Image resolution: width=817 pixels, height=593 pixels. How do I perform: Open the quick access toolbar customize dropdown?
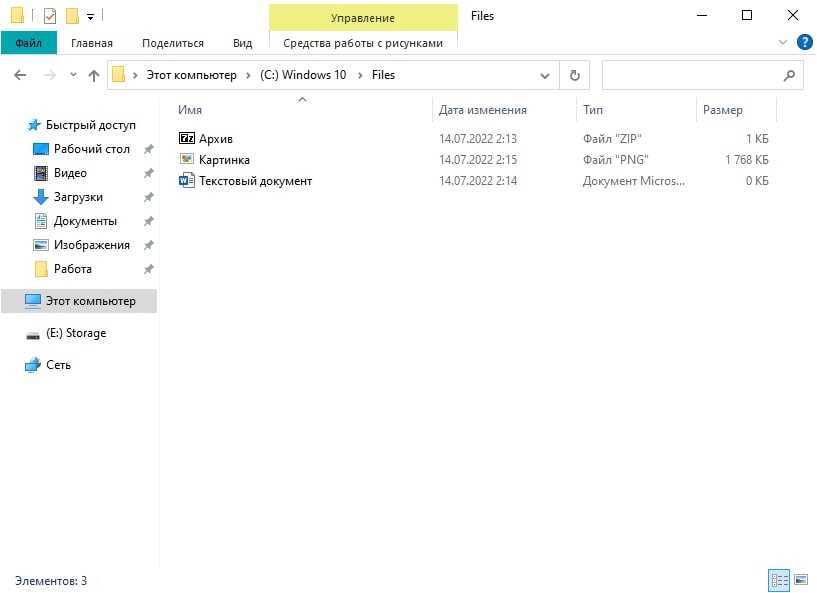[91, 17]
